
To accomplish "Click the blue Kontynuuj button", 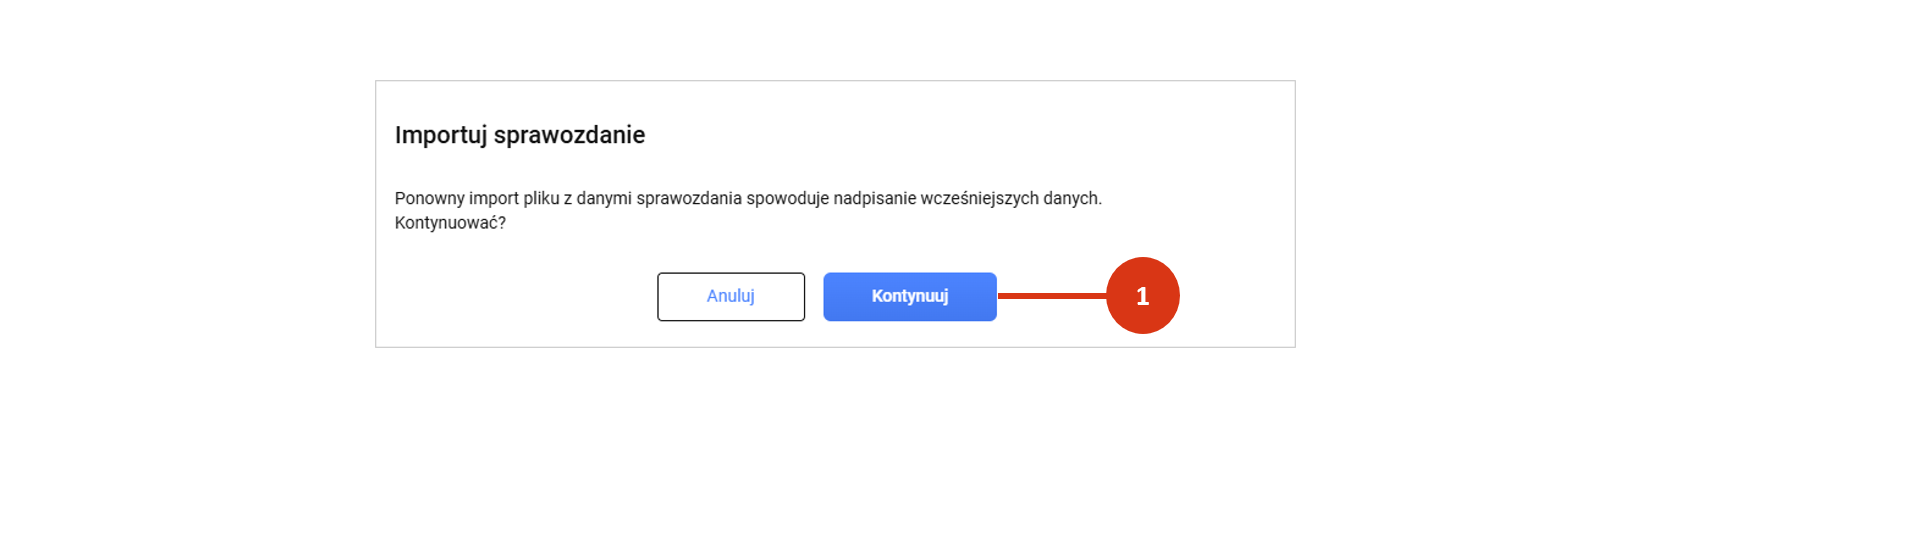I will (909, 296).
